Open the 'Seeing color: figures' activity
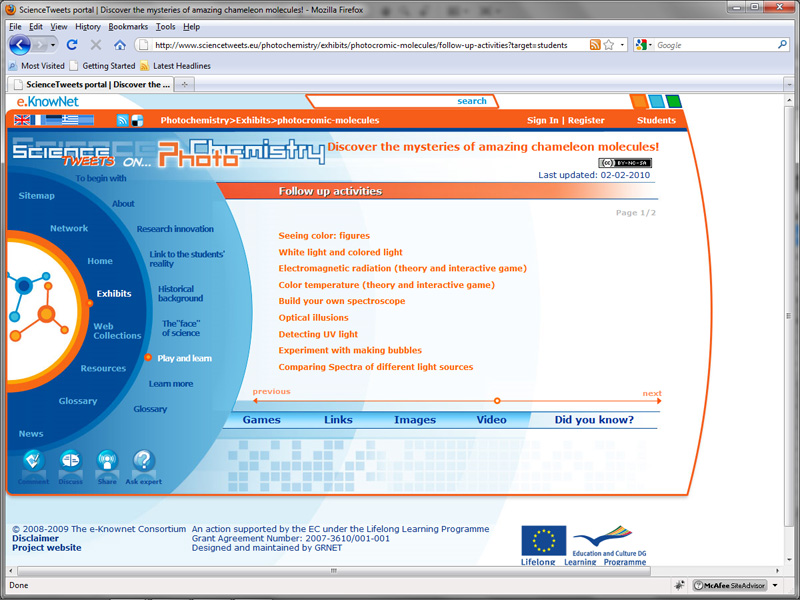The height and width of the screenshot is (600, 800). (x=324, y=236)
